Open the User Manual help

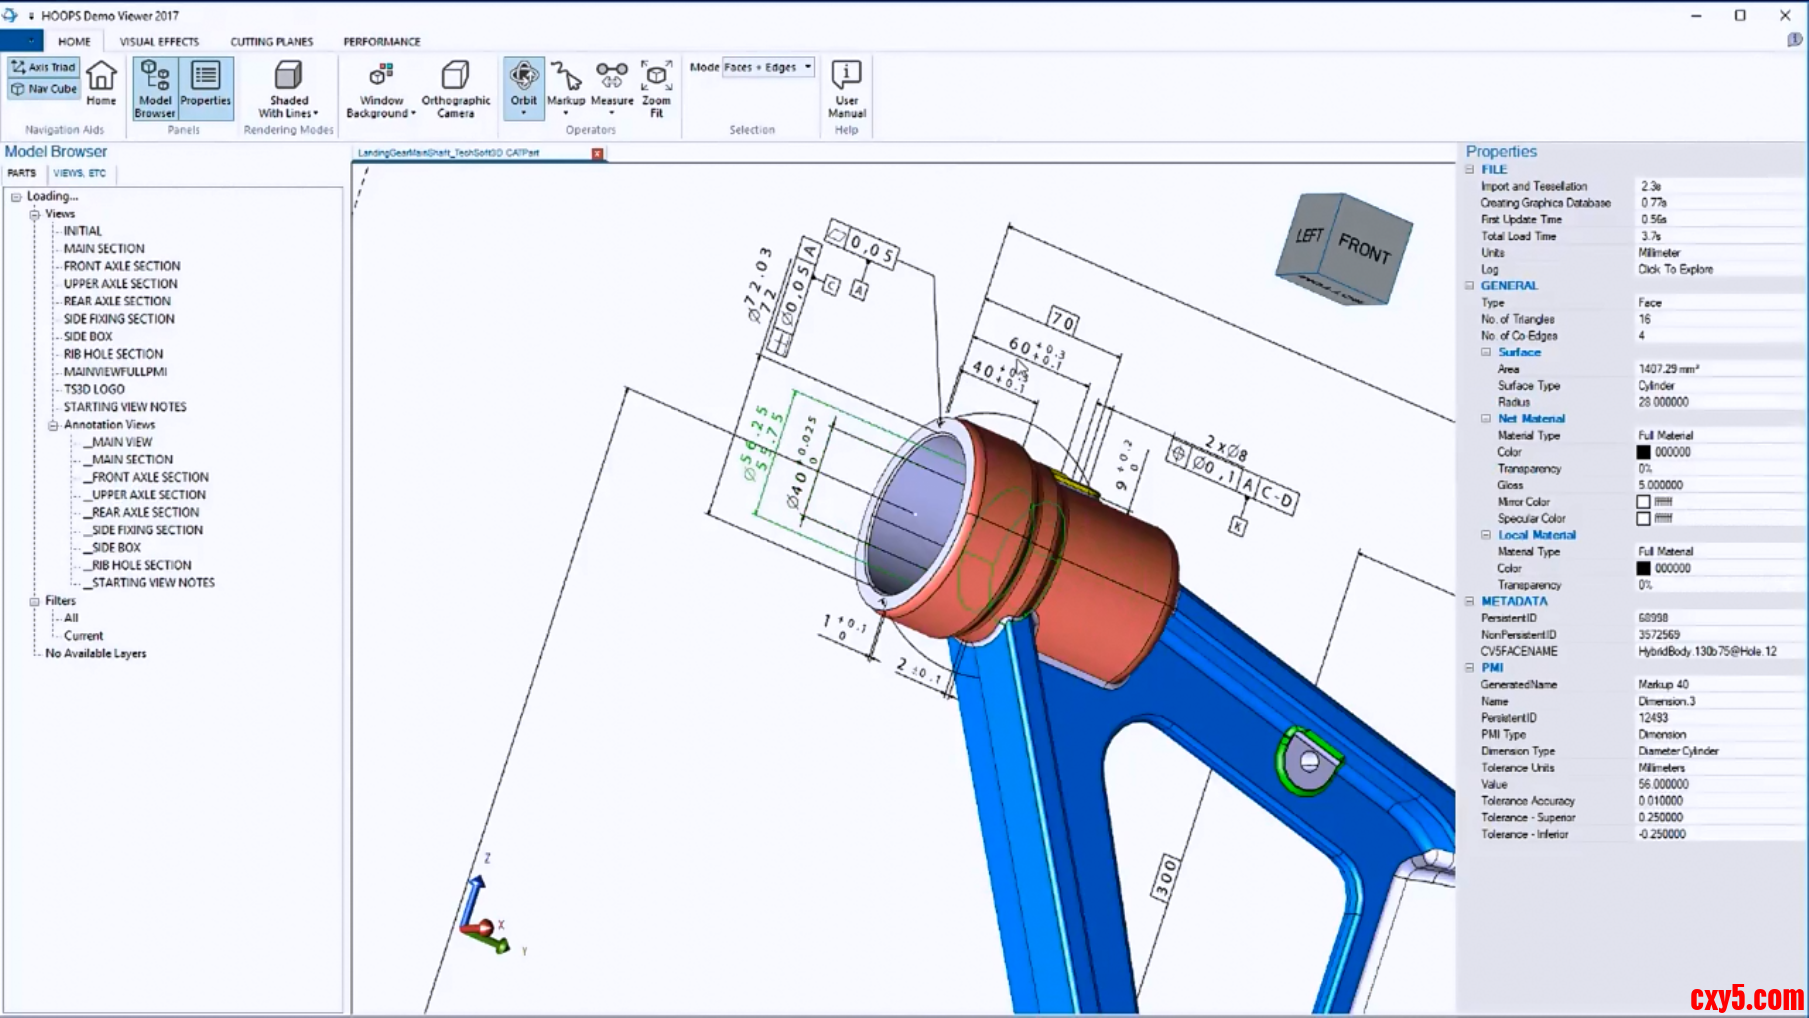(x=846, y=88)
